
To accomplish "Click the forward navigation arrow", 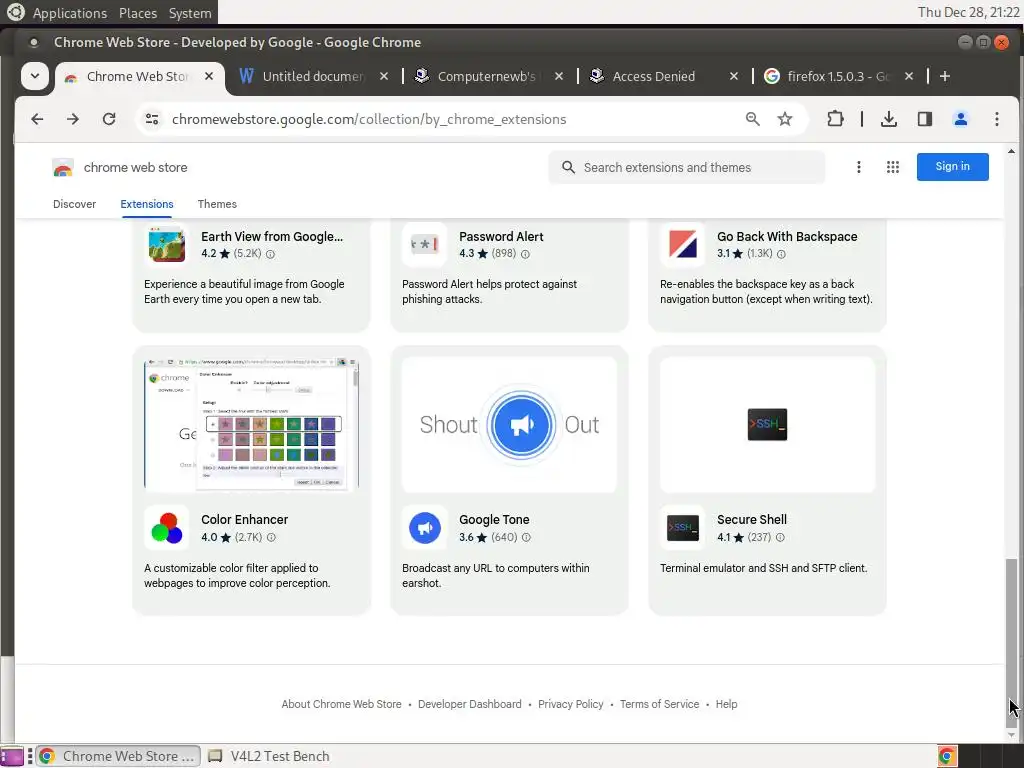I will coord(73,119).
